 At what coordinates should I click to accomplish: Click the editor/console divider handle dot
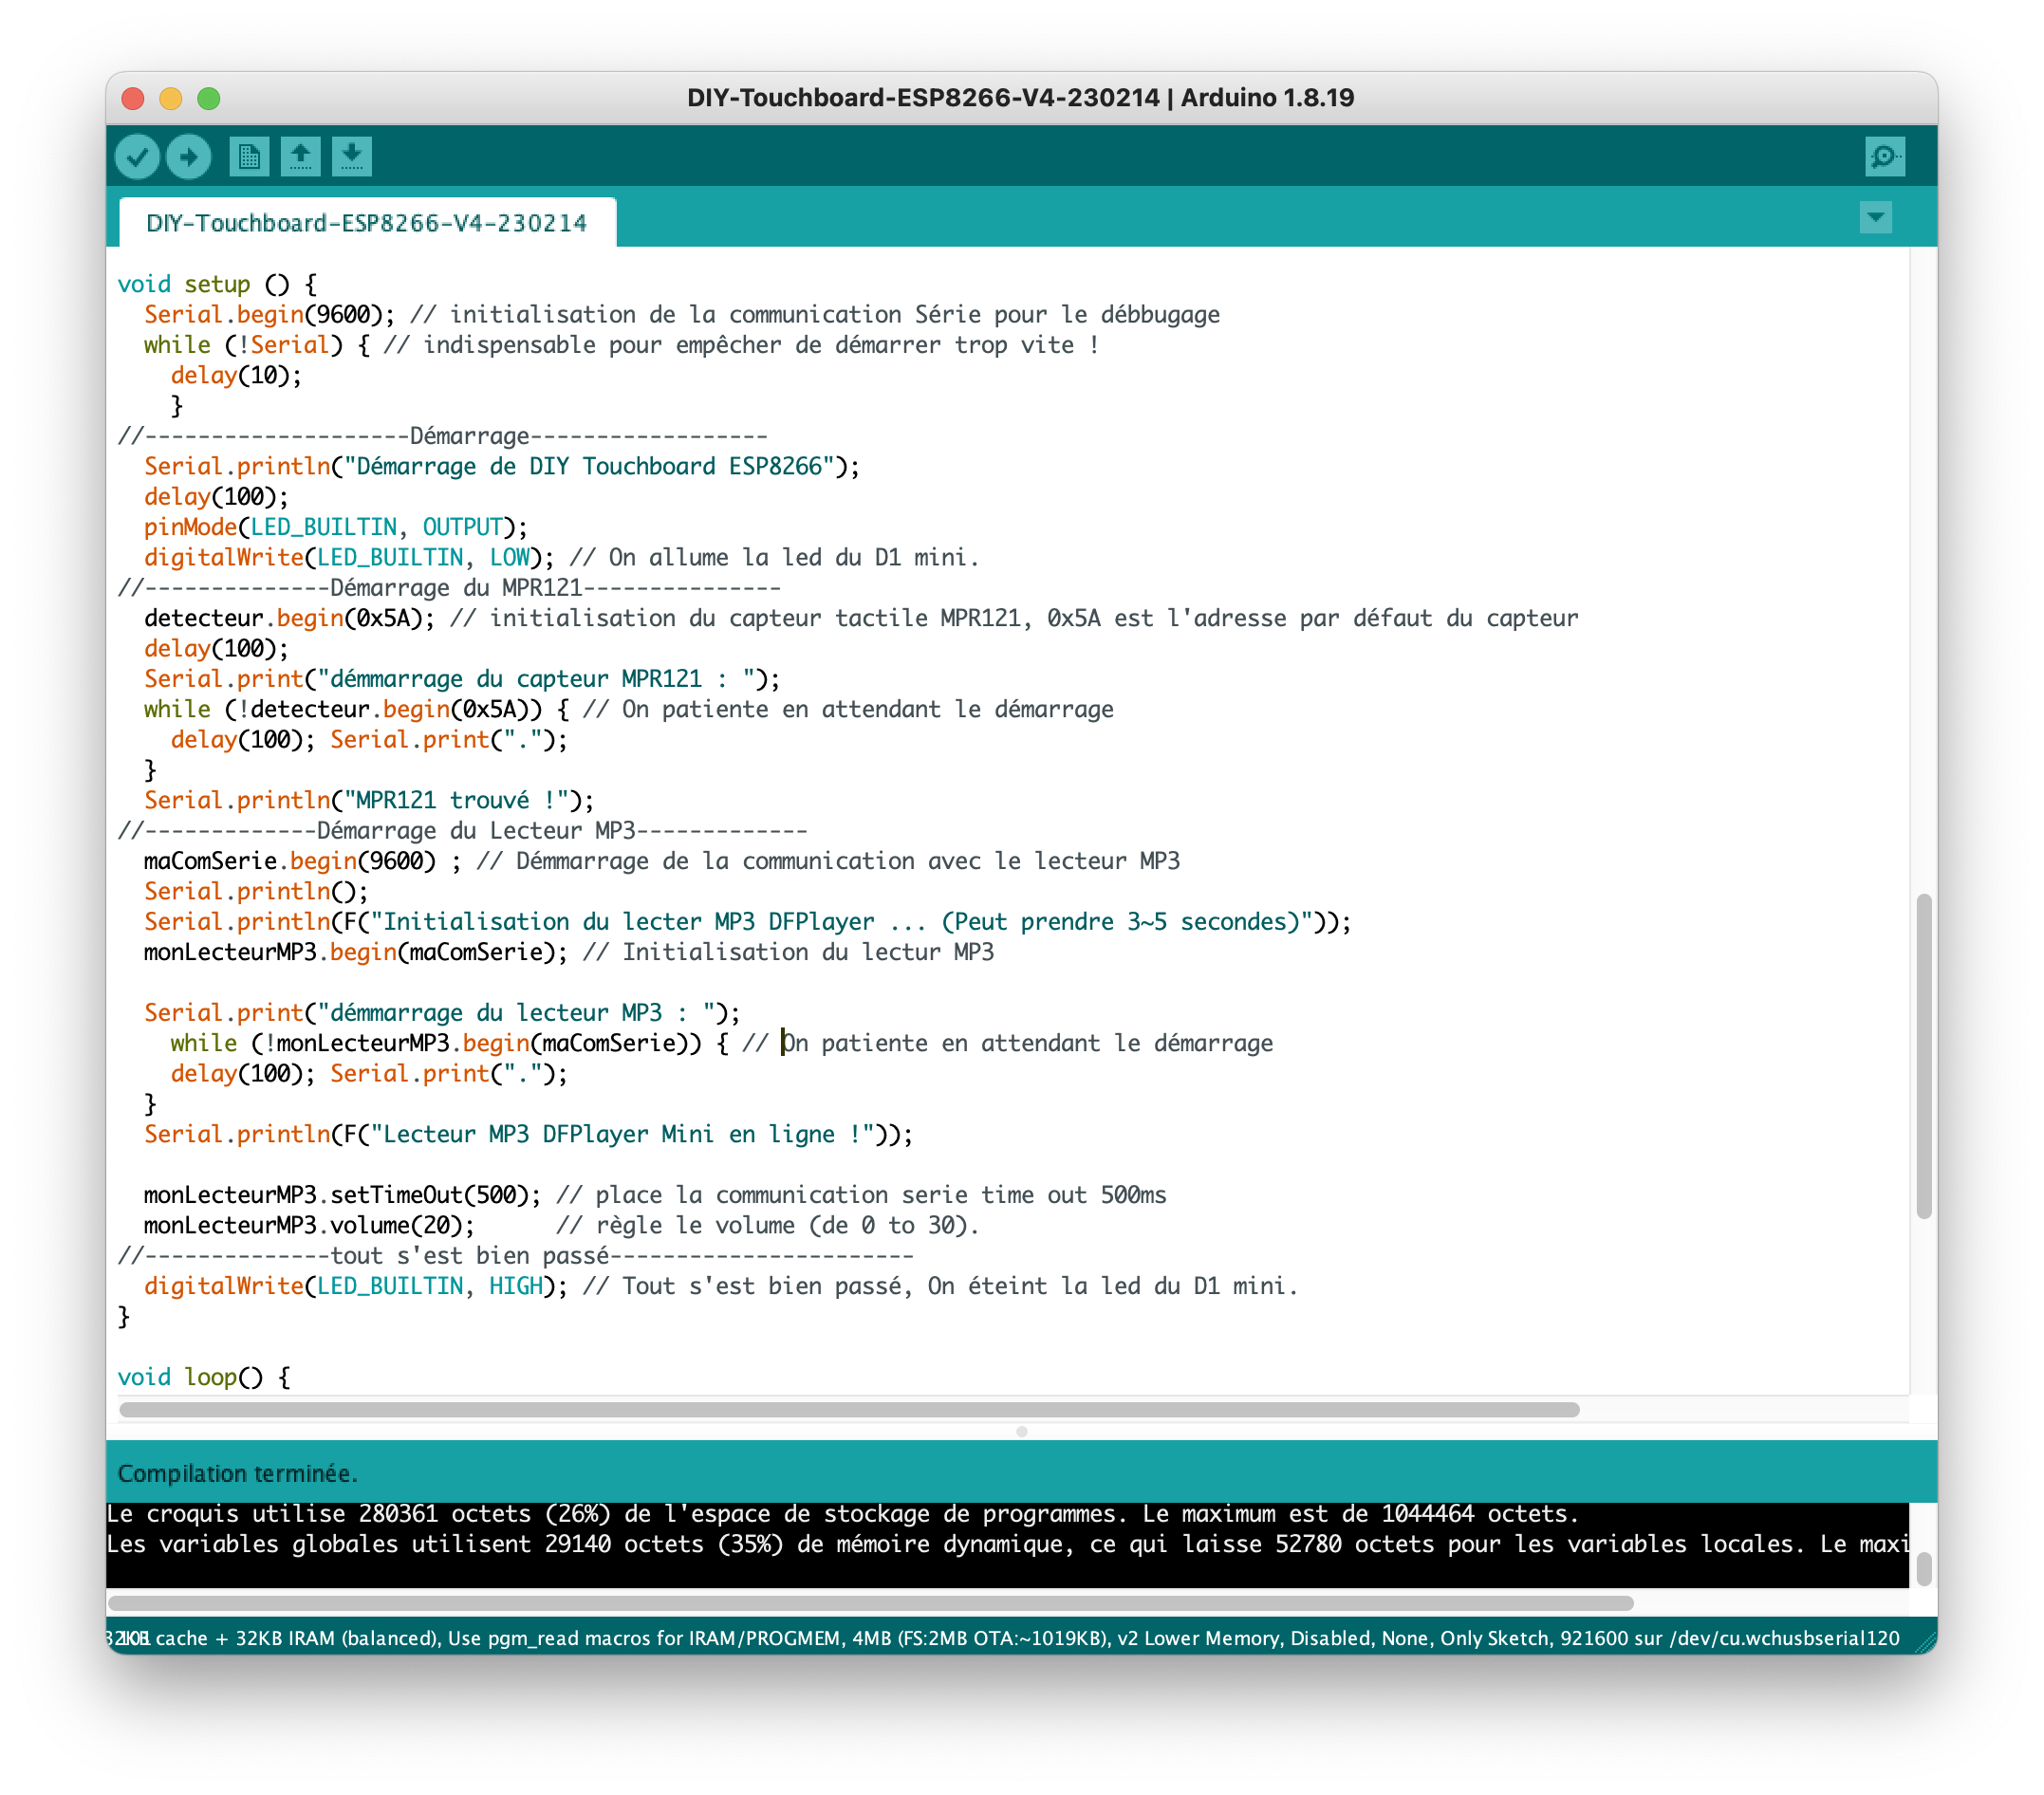pyautogui.click(x=1021, y=1431)
